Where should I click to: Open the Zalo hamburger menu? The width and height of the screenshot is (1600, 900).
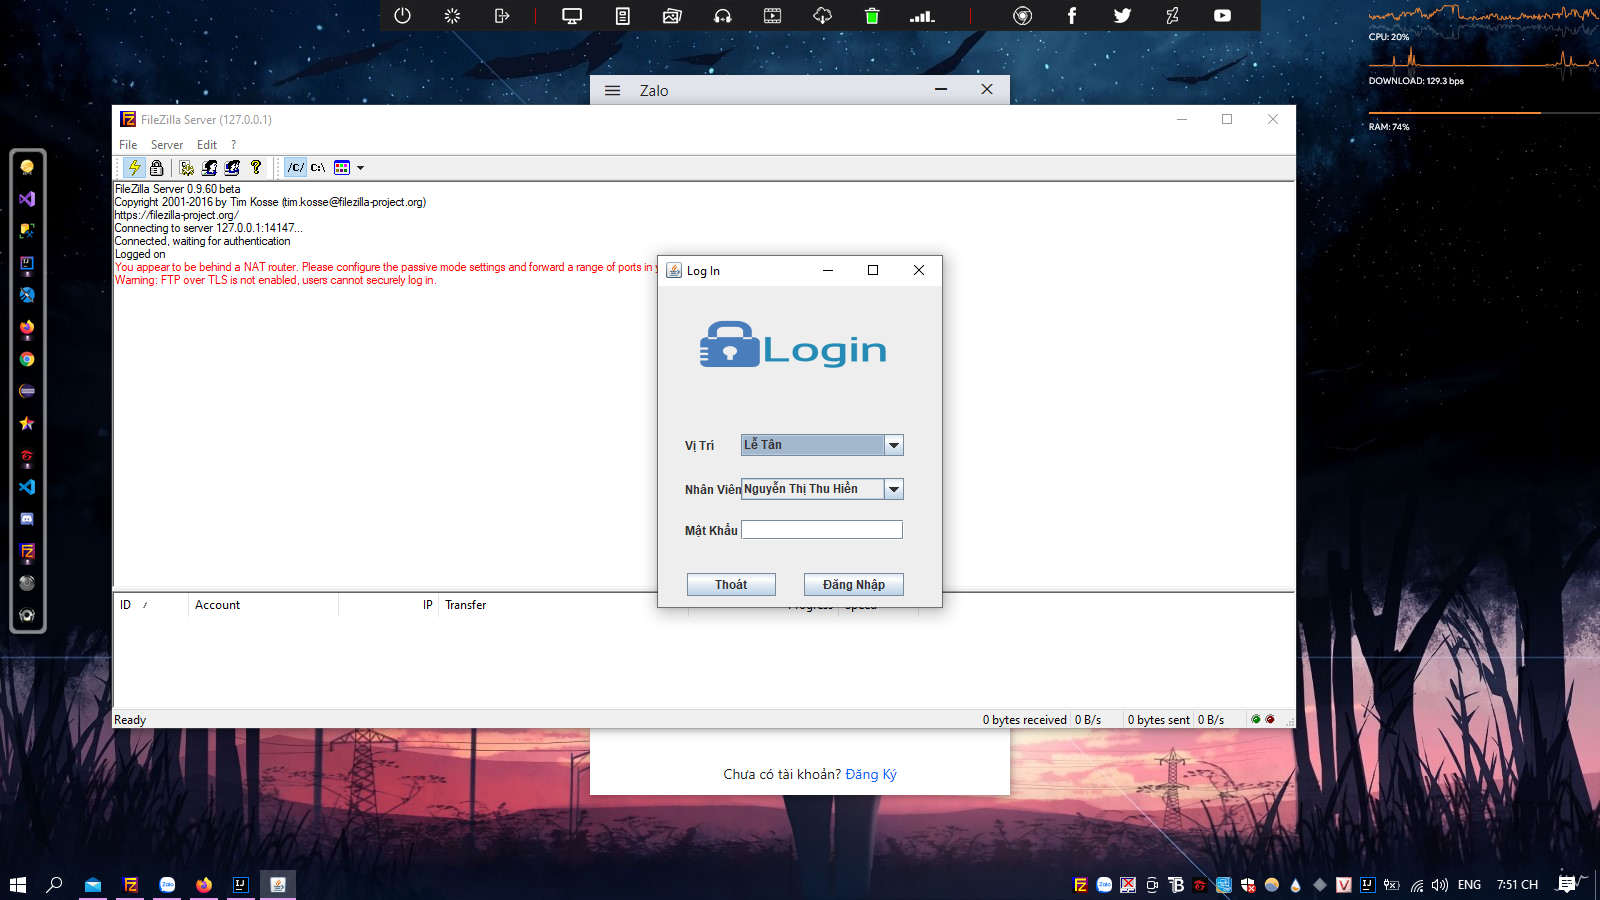613,90
